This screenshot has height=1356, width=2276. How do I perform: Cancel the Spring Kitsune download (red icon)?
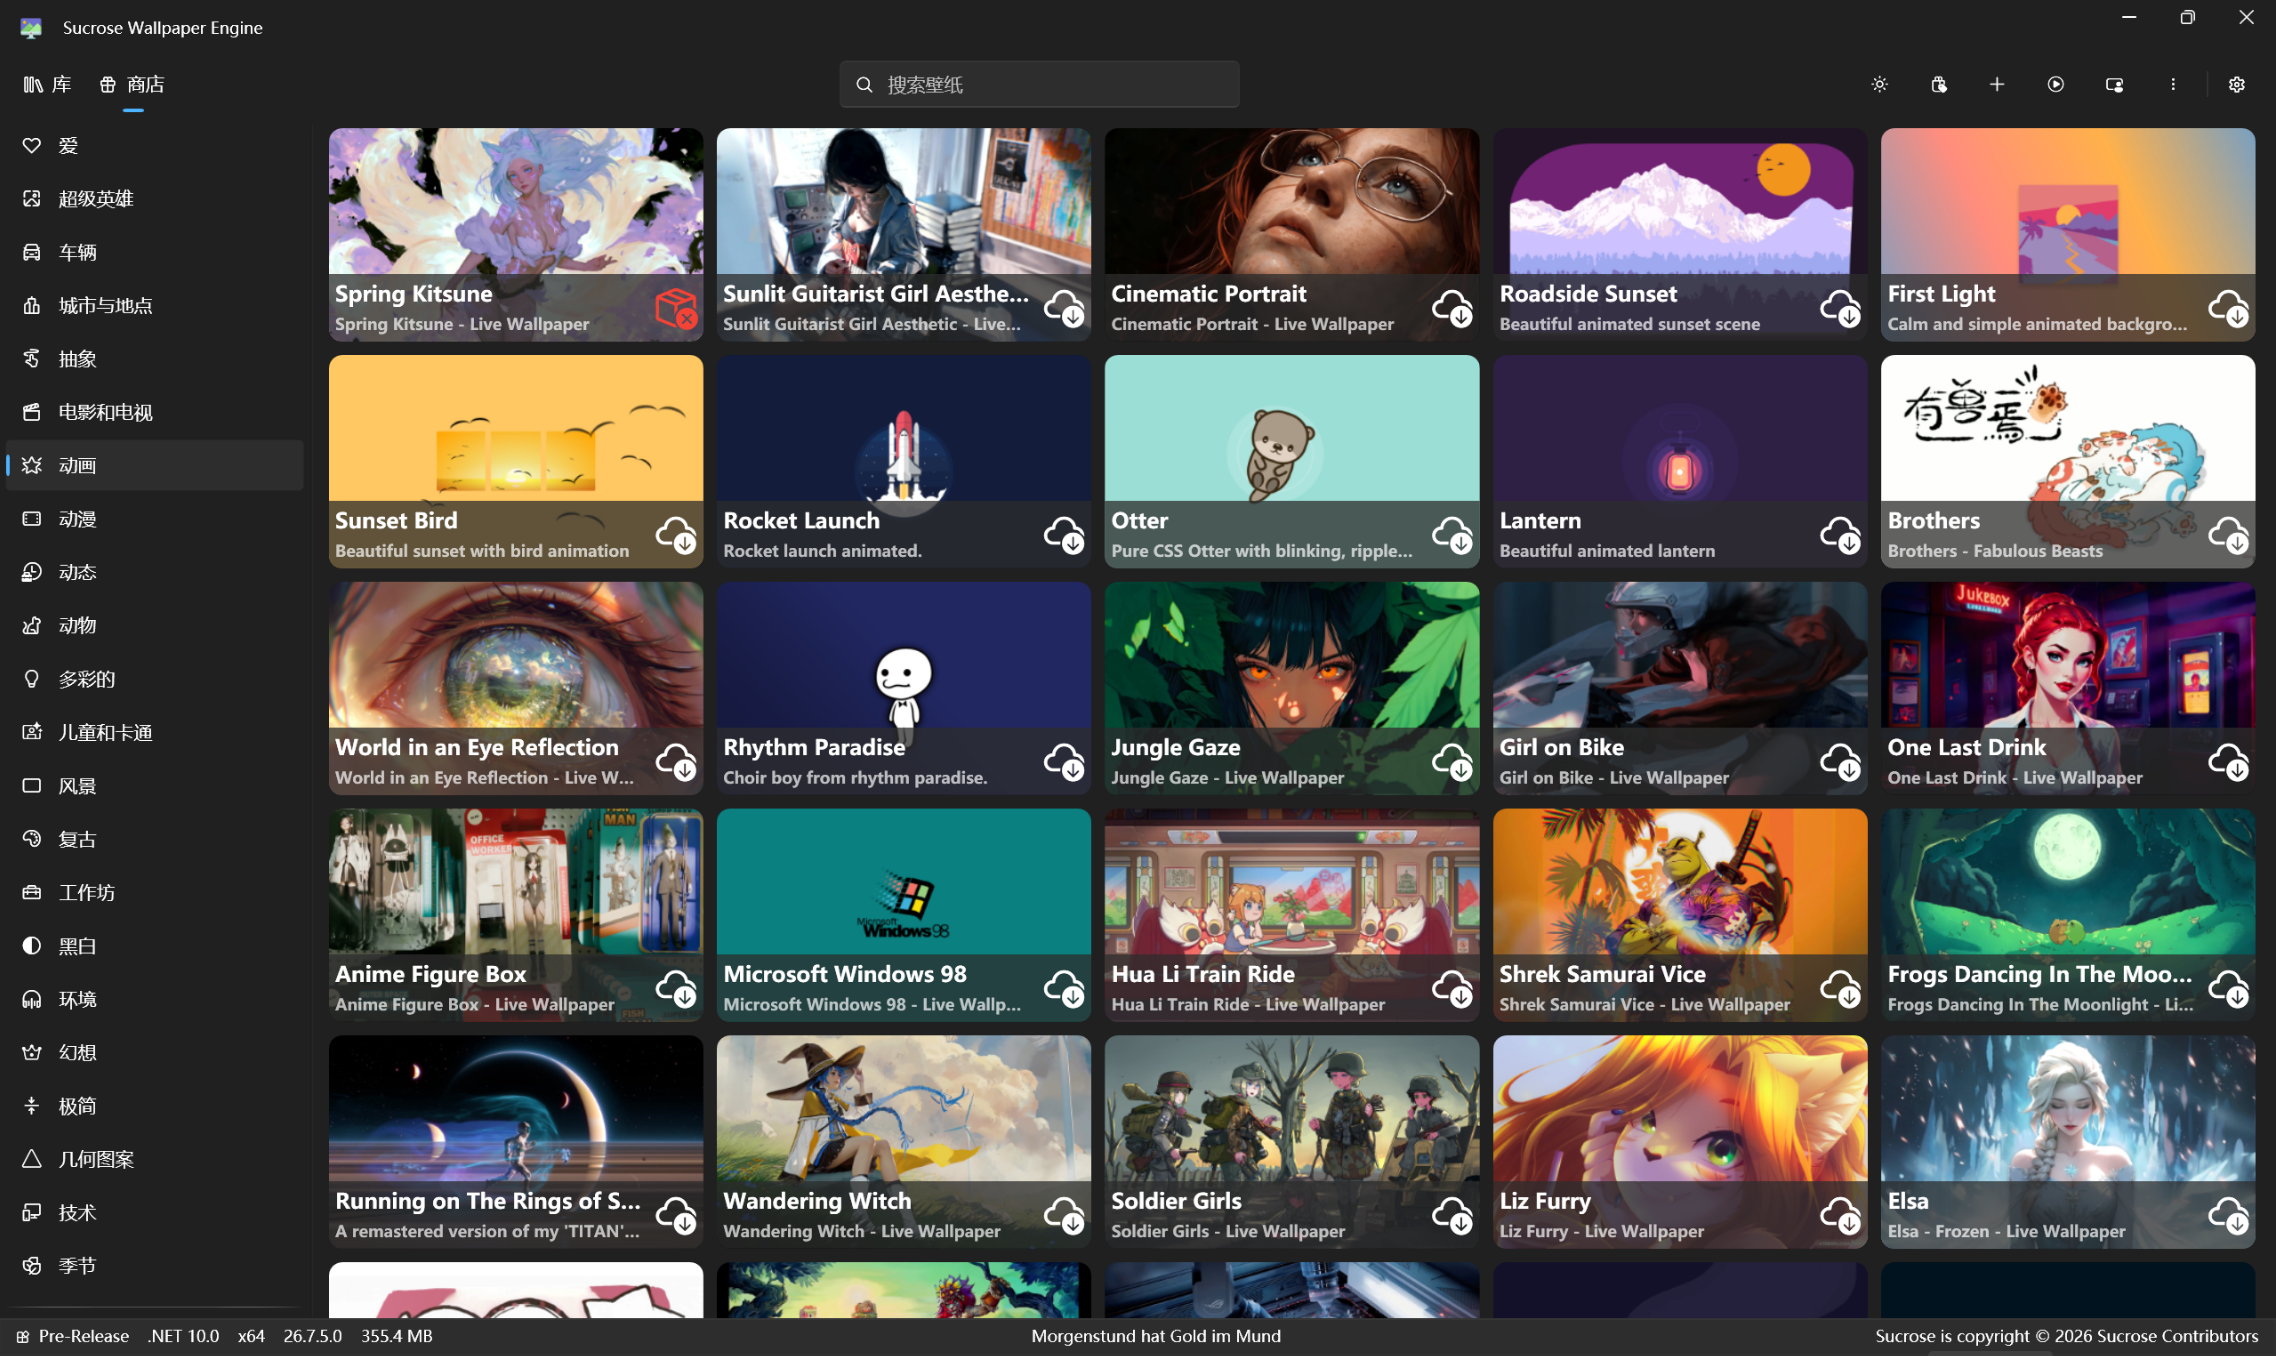pyautogui.click(x=676, y=308)
